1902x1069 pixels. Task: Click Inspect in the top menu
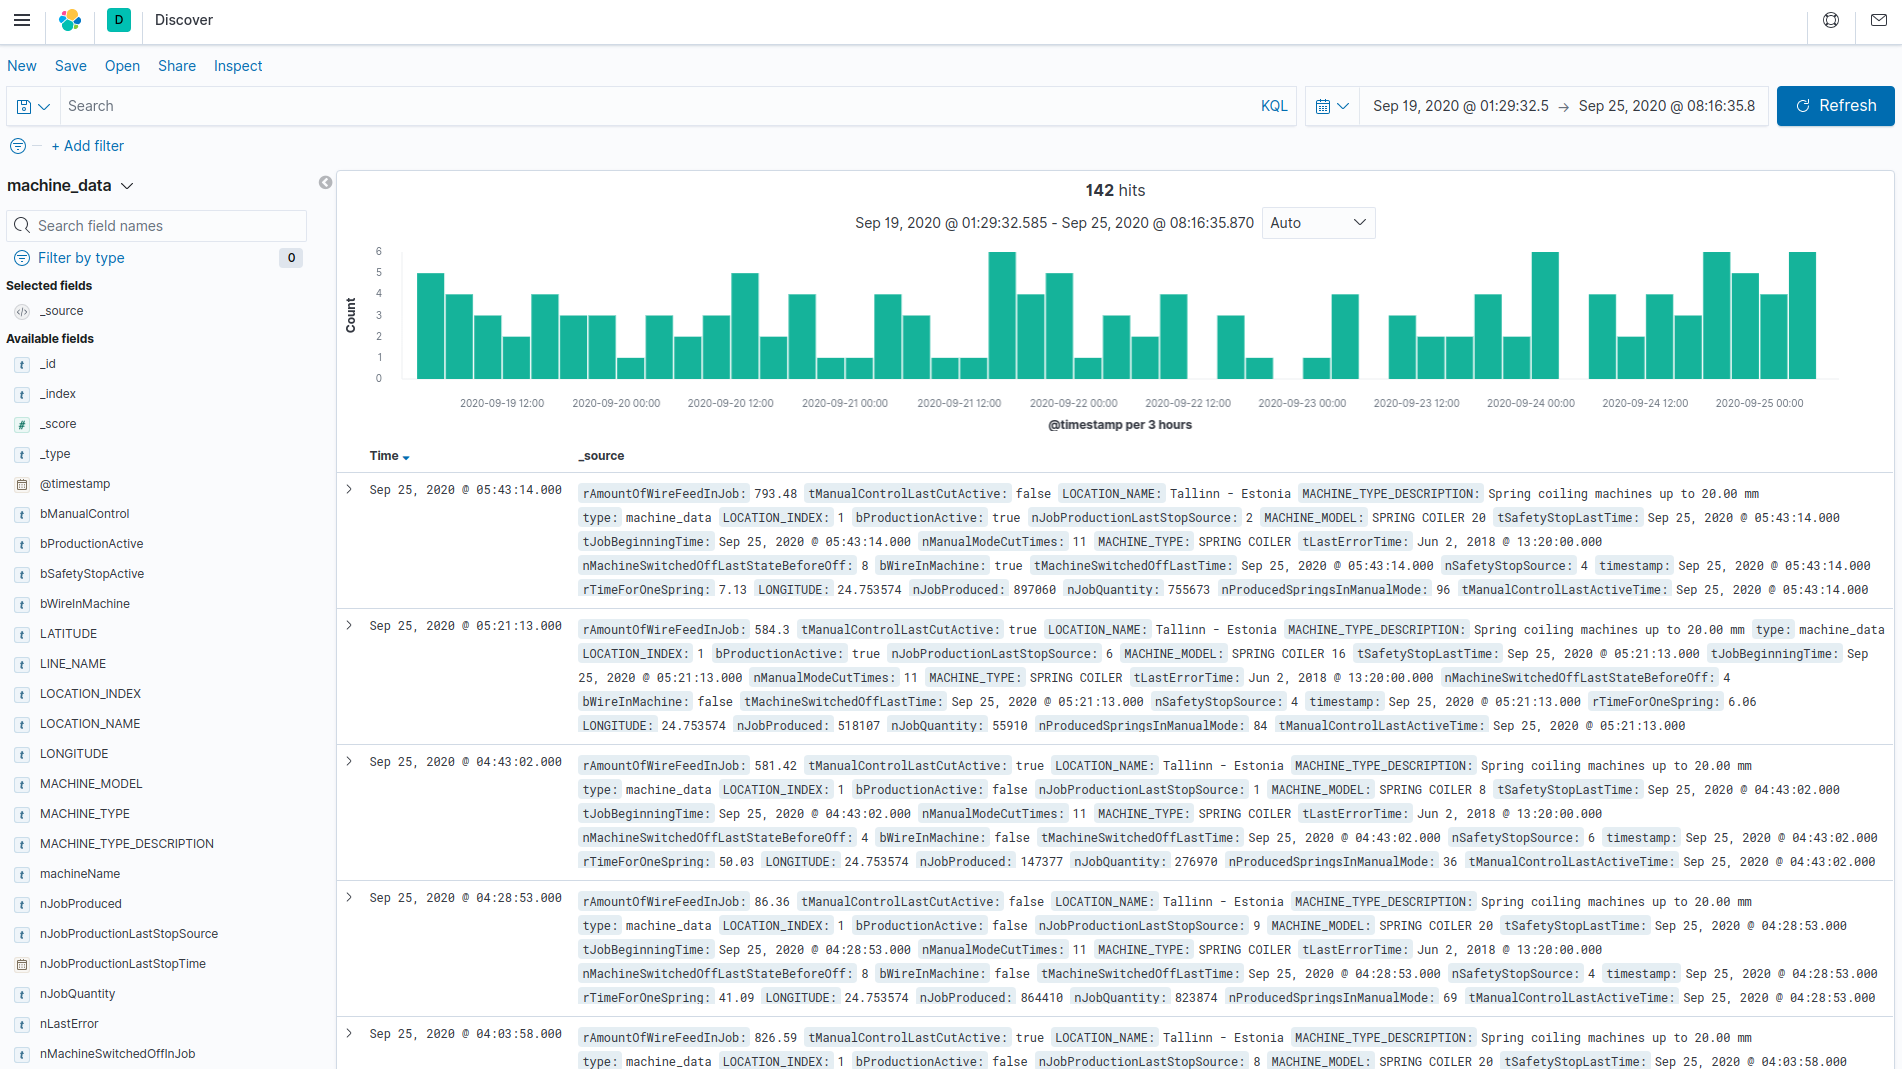[238, 66]
